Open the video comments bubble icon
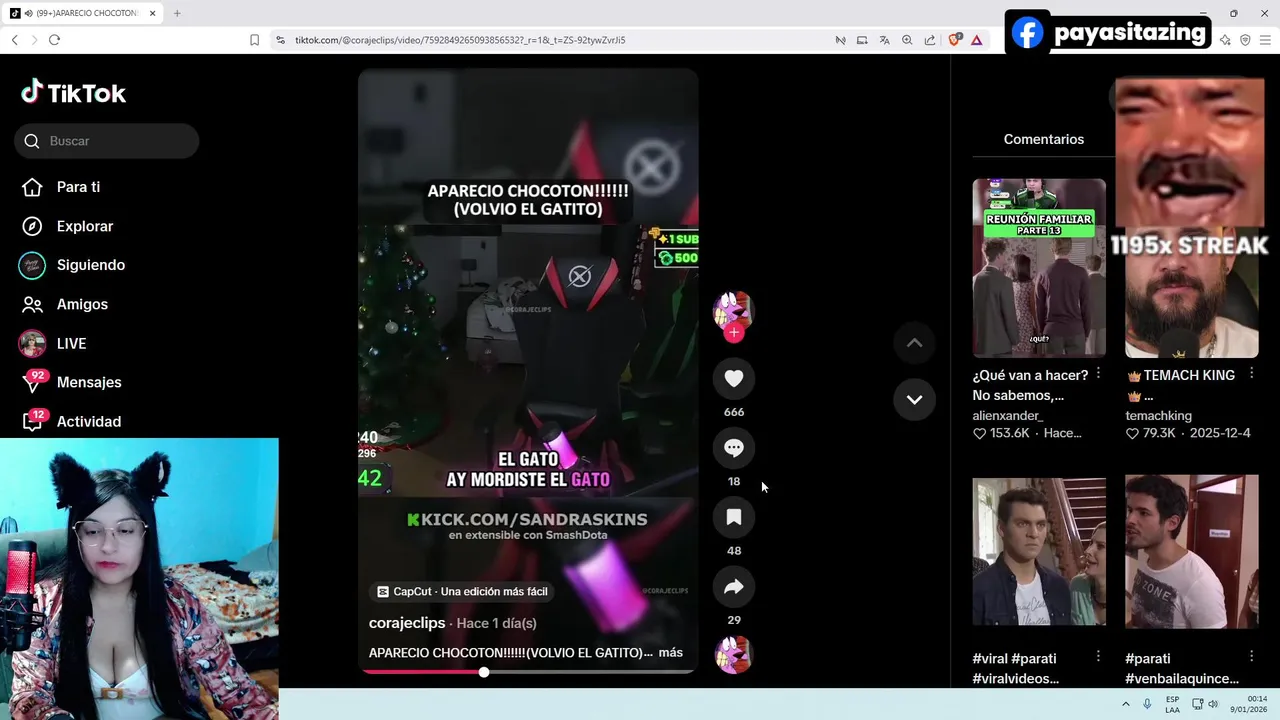The height and width of the screenshot is (720, 1280). click(x=734, y=448)
